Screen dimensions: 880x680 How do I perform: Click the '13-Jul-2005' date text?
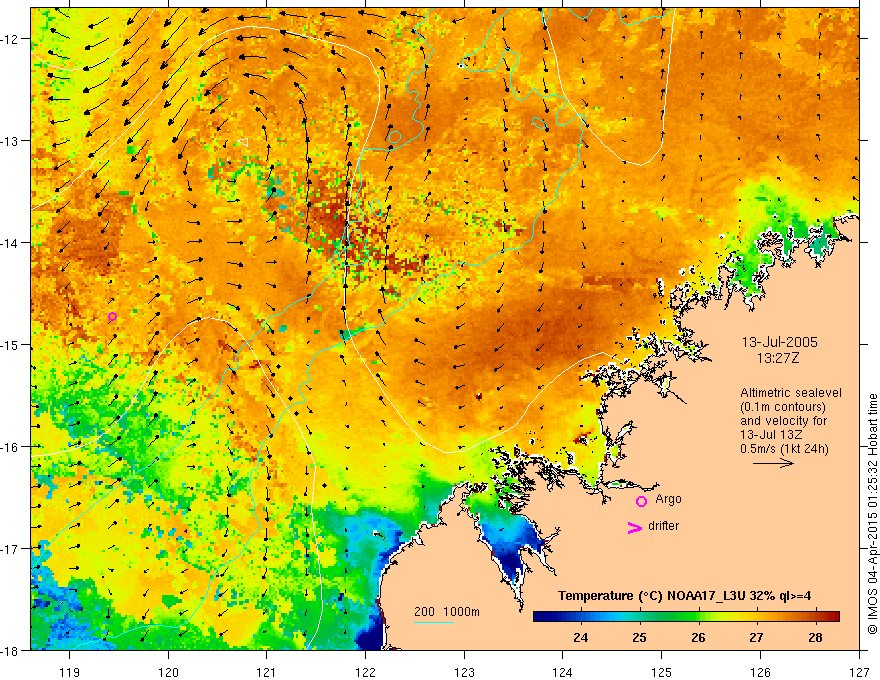coord(780,342)
